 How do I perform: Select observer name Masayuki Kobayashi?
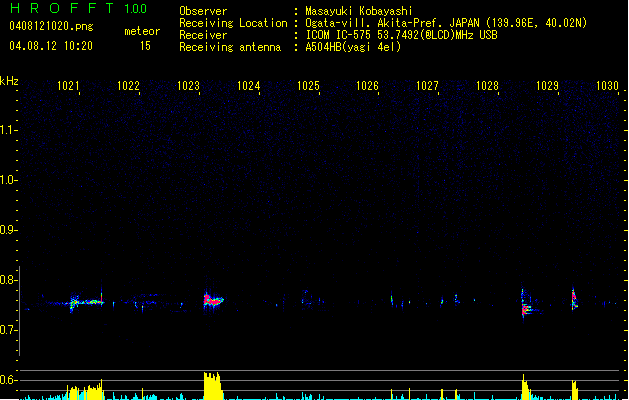click(359, 11)
